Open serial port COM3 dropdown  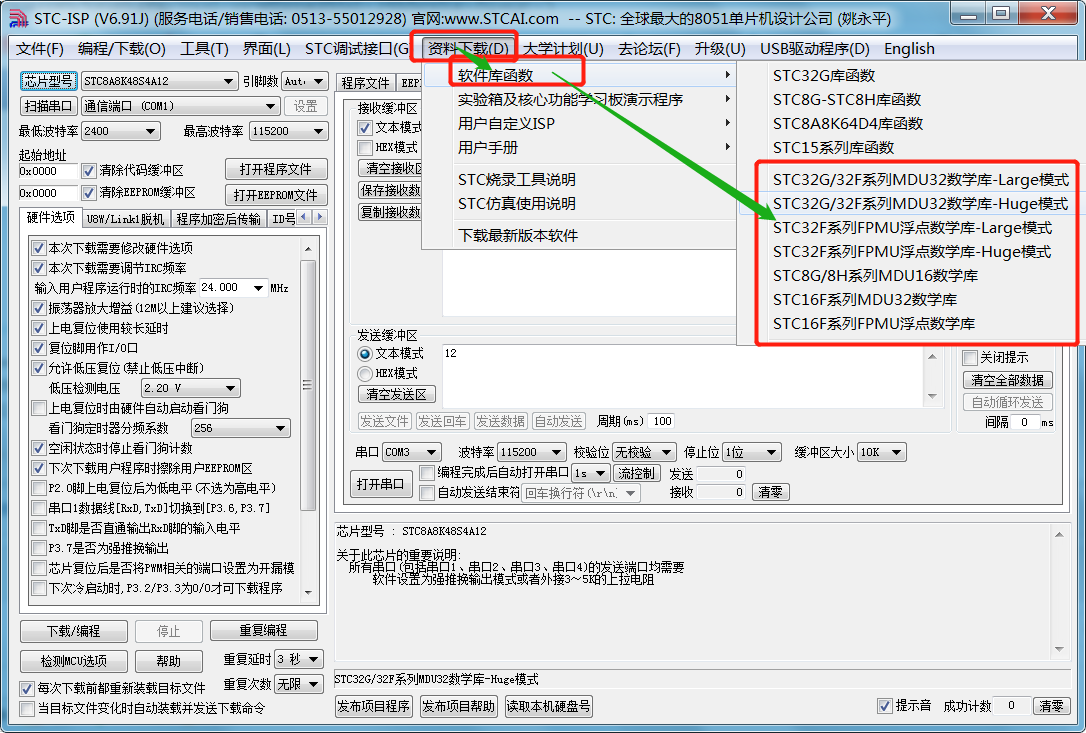(411, 452)
